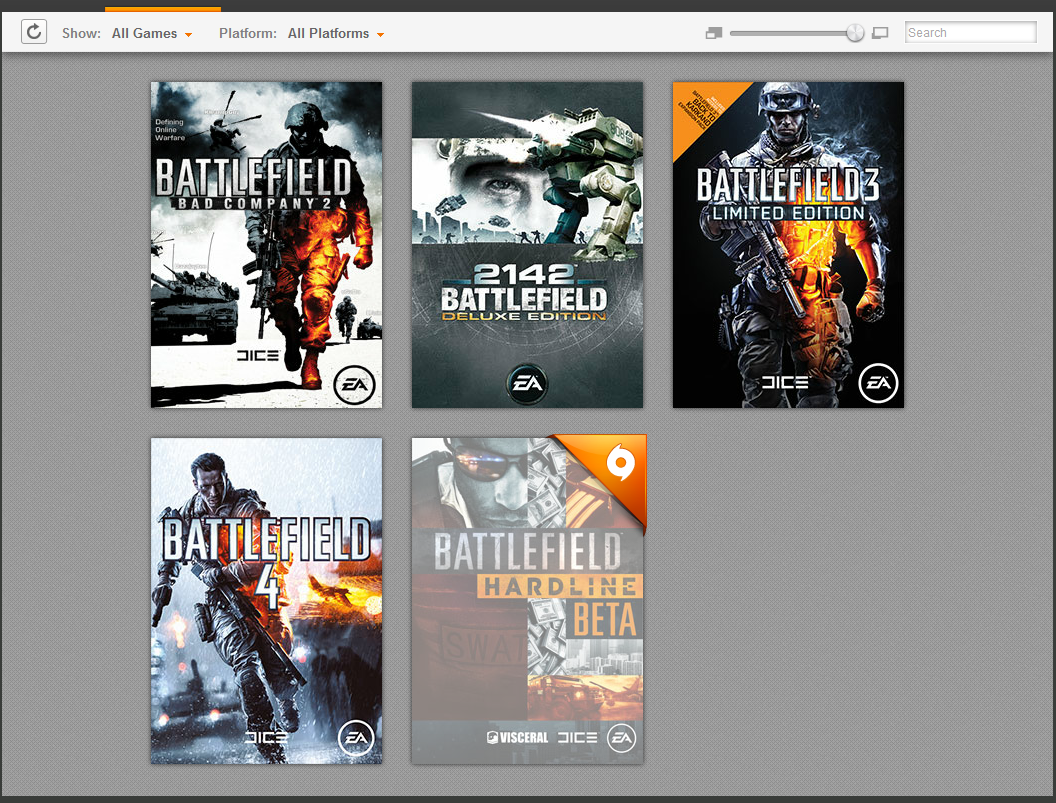Select Battlefield 2142 Deluxe Edition cover

point(527,245)
